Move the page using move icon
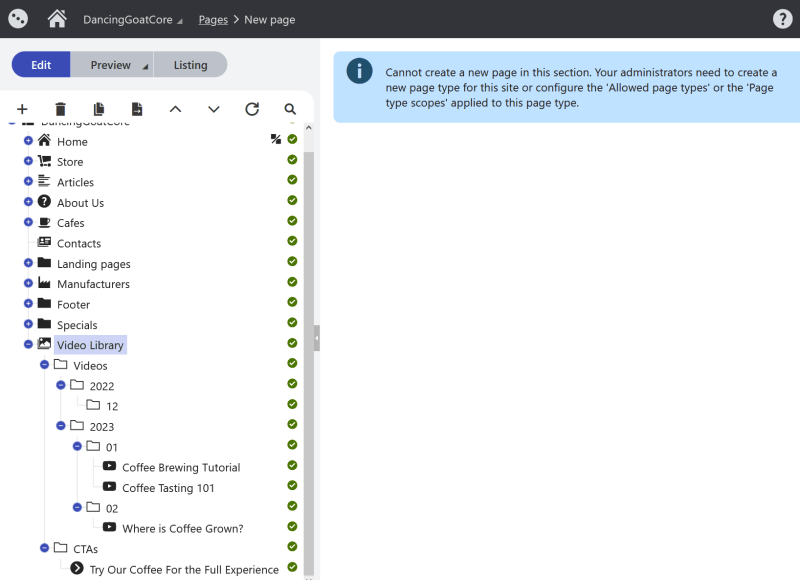Viewport: 800px width, 580px height. coord(137,109)
